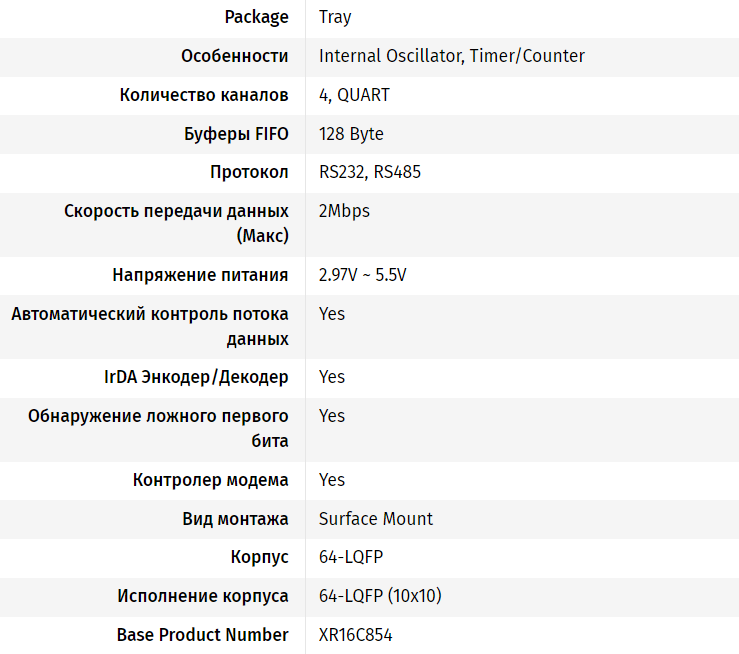
Task: Click the 64-LQFP case value
Action: (x=351, y=557)
